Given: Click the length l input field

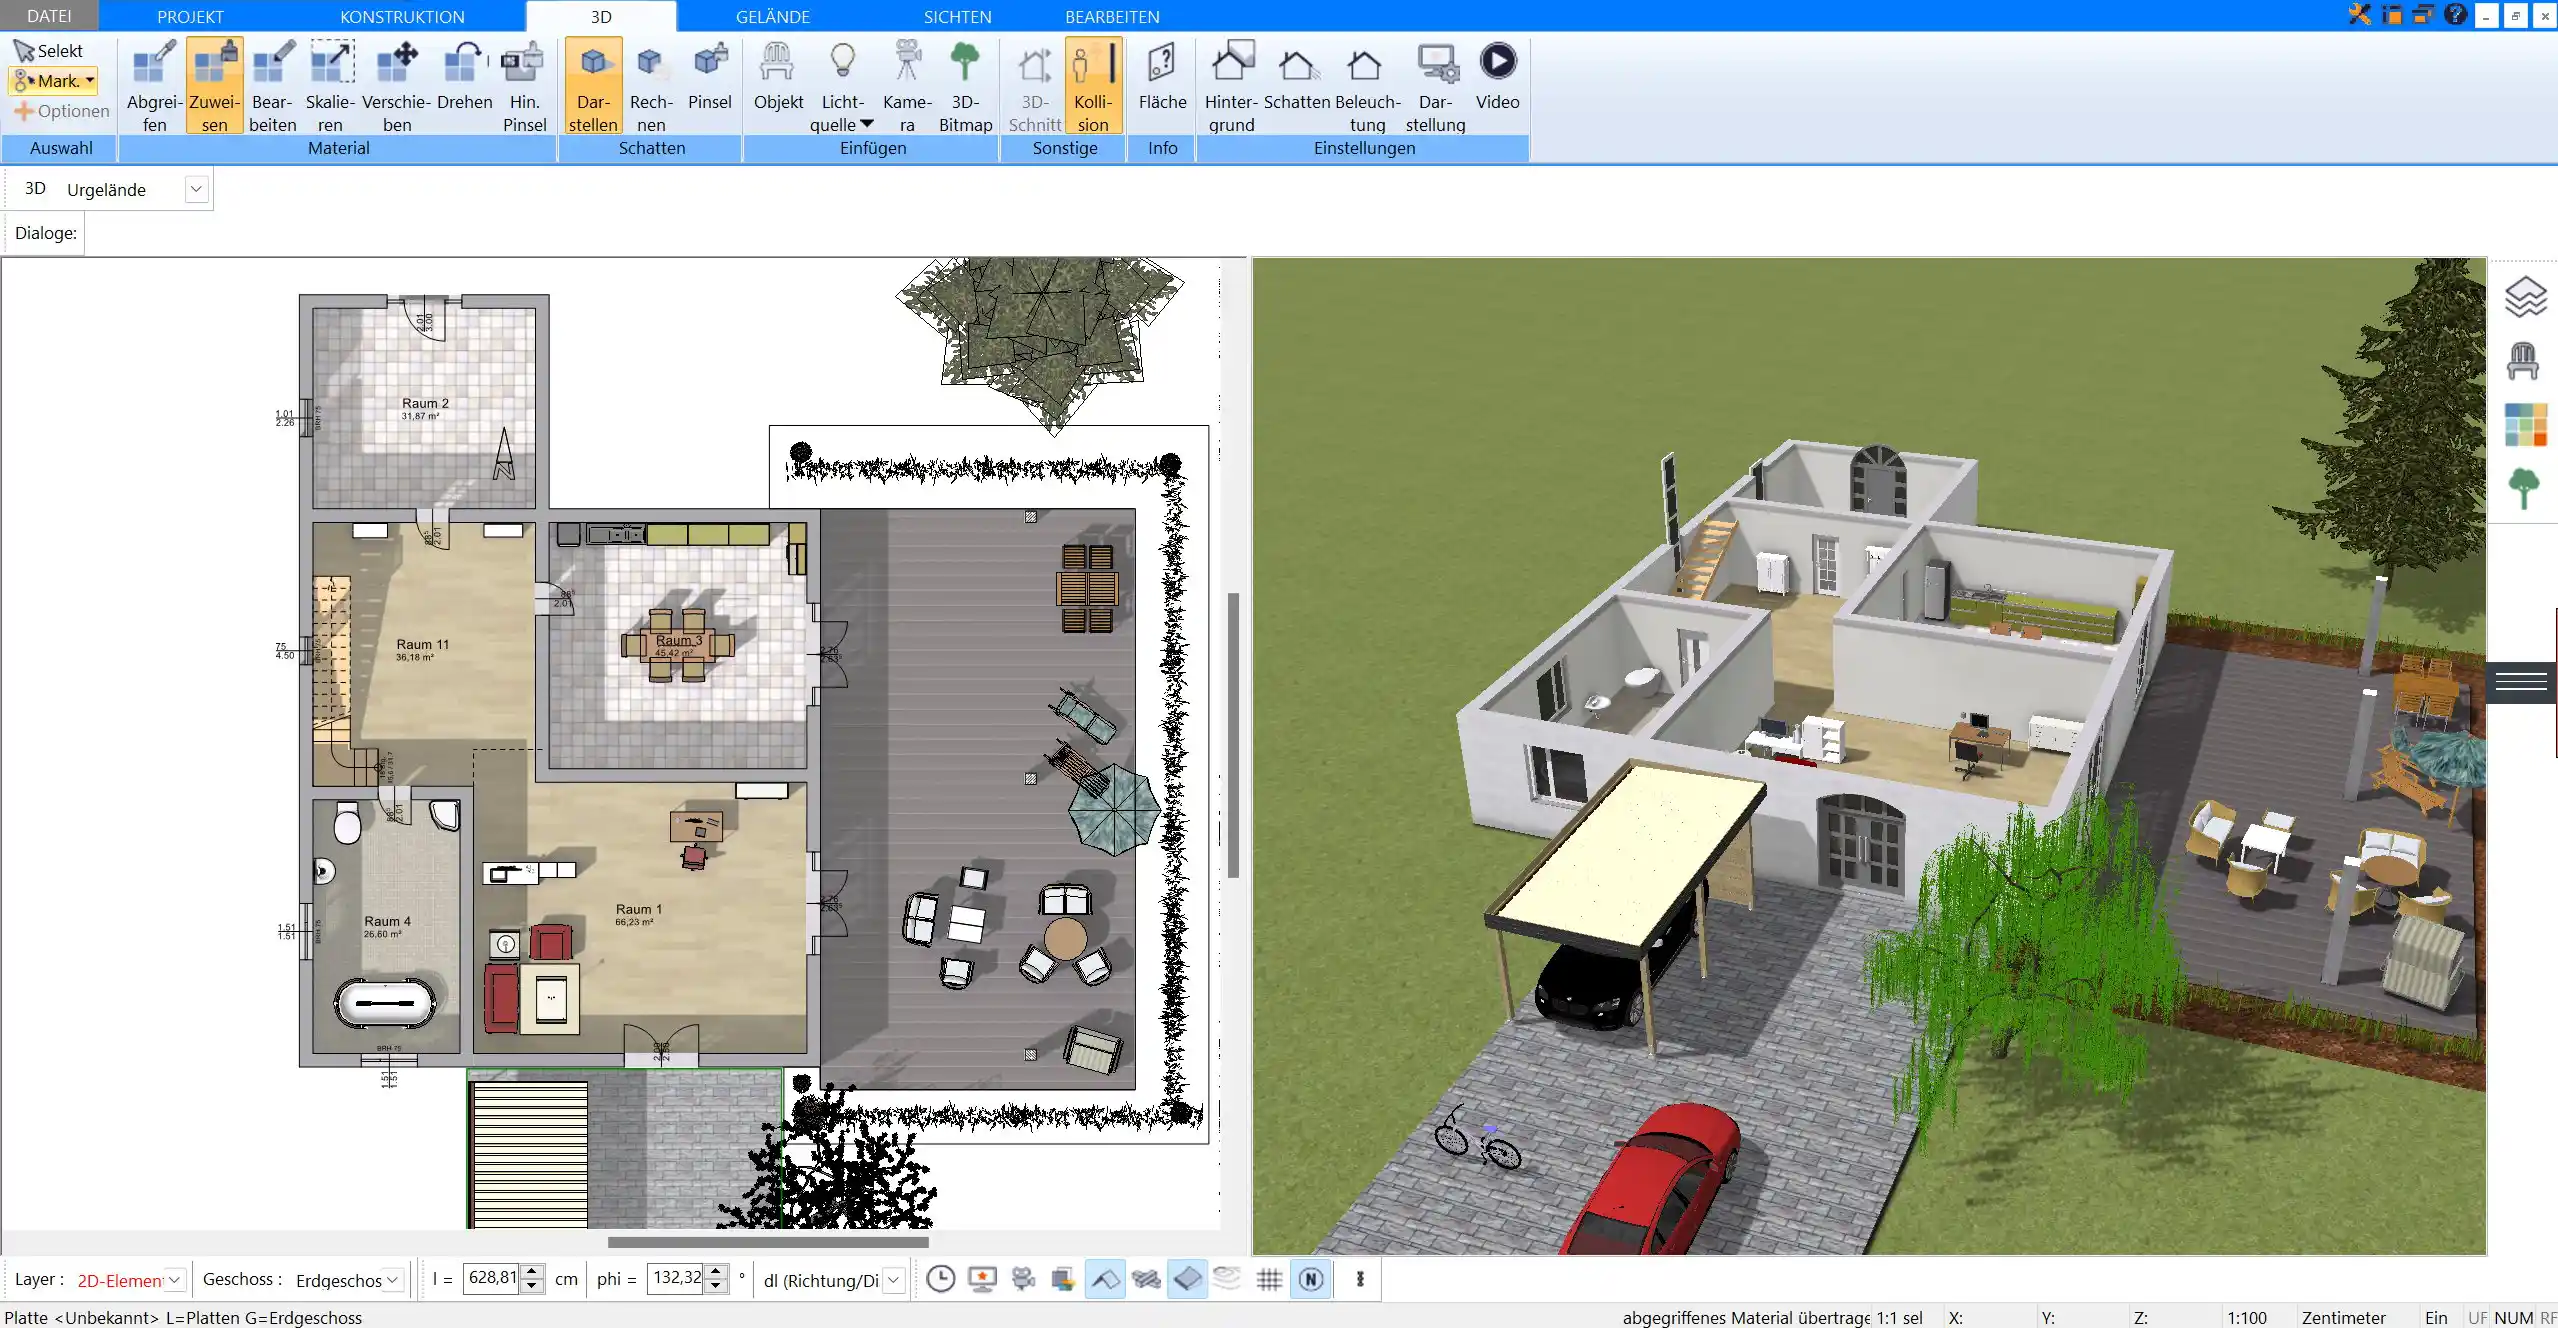Looking at the screenshot, I should 492,1278.
